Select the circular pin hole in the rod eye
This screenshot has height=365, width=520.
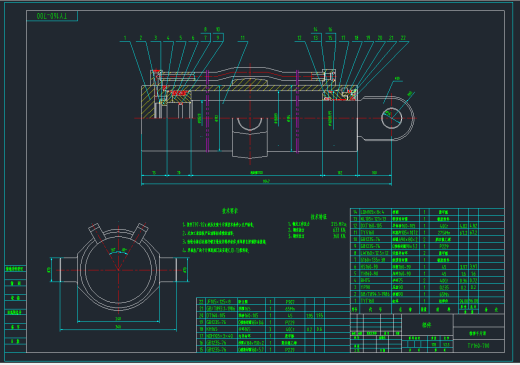392,118
